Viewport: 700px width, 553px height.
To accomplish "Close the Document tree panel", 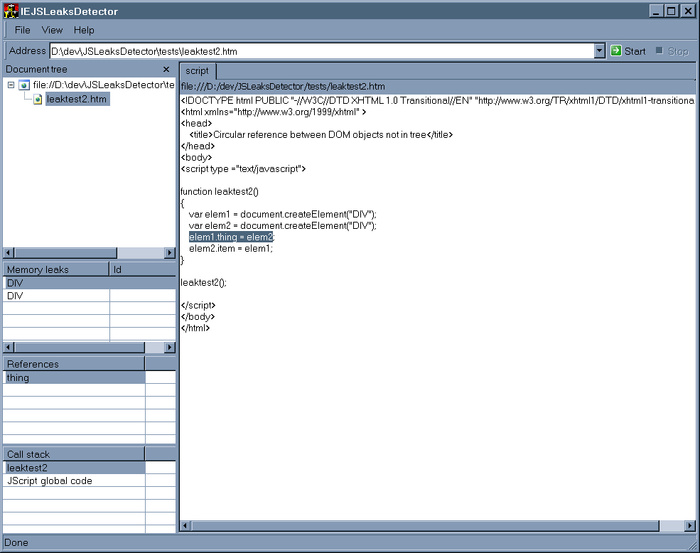I will (x=166, y=69).
